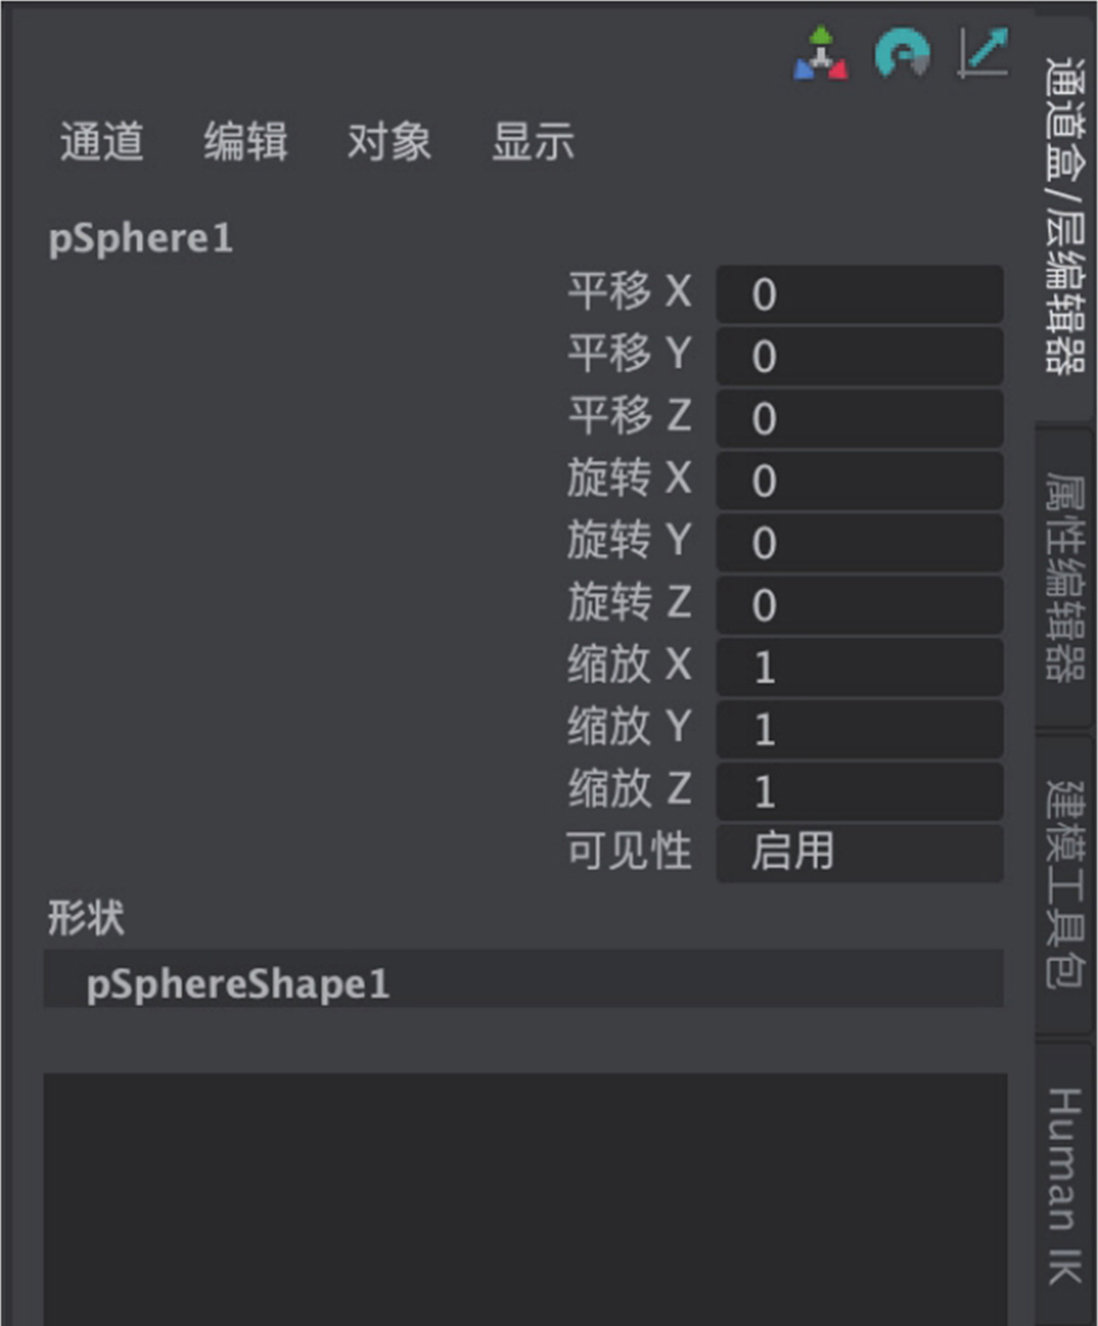
Task: Click the 旋转 Y value field
Action: tap(859, 543)
